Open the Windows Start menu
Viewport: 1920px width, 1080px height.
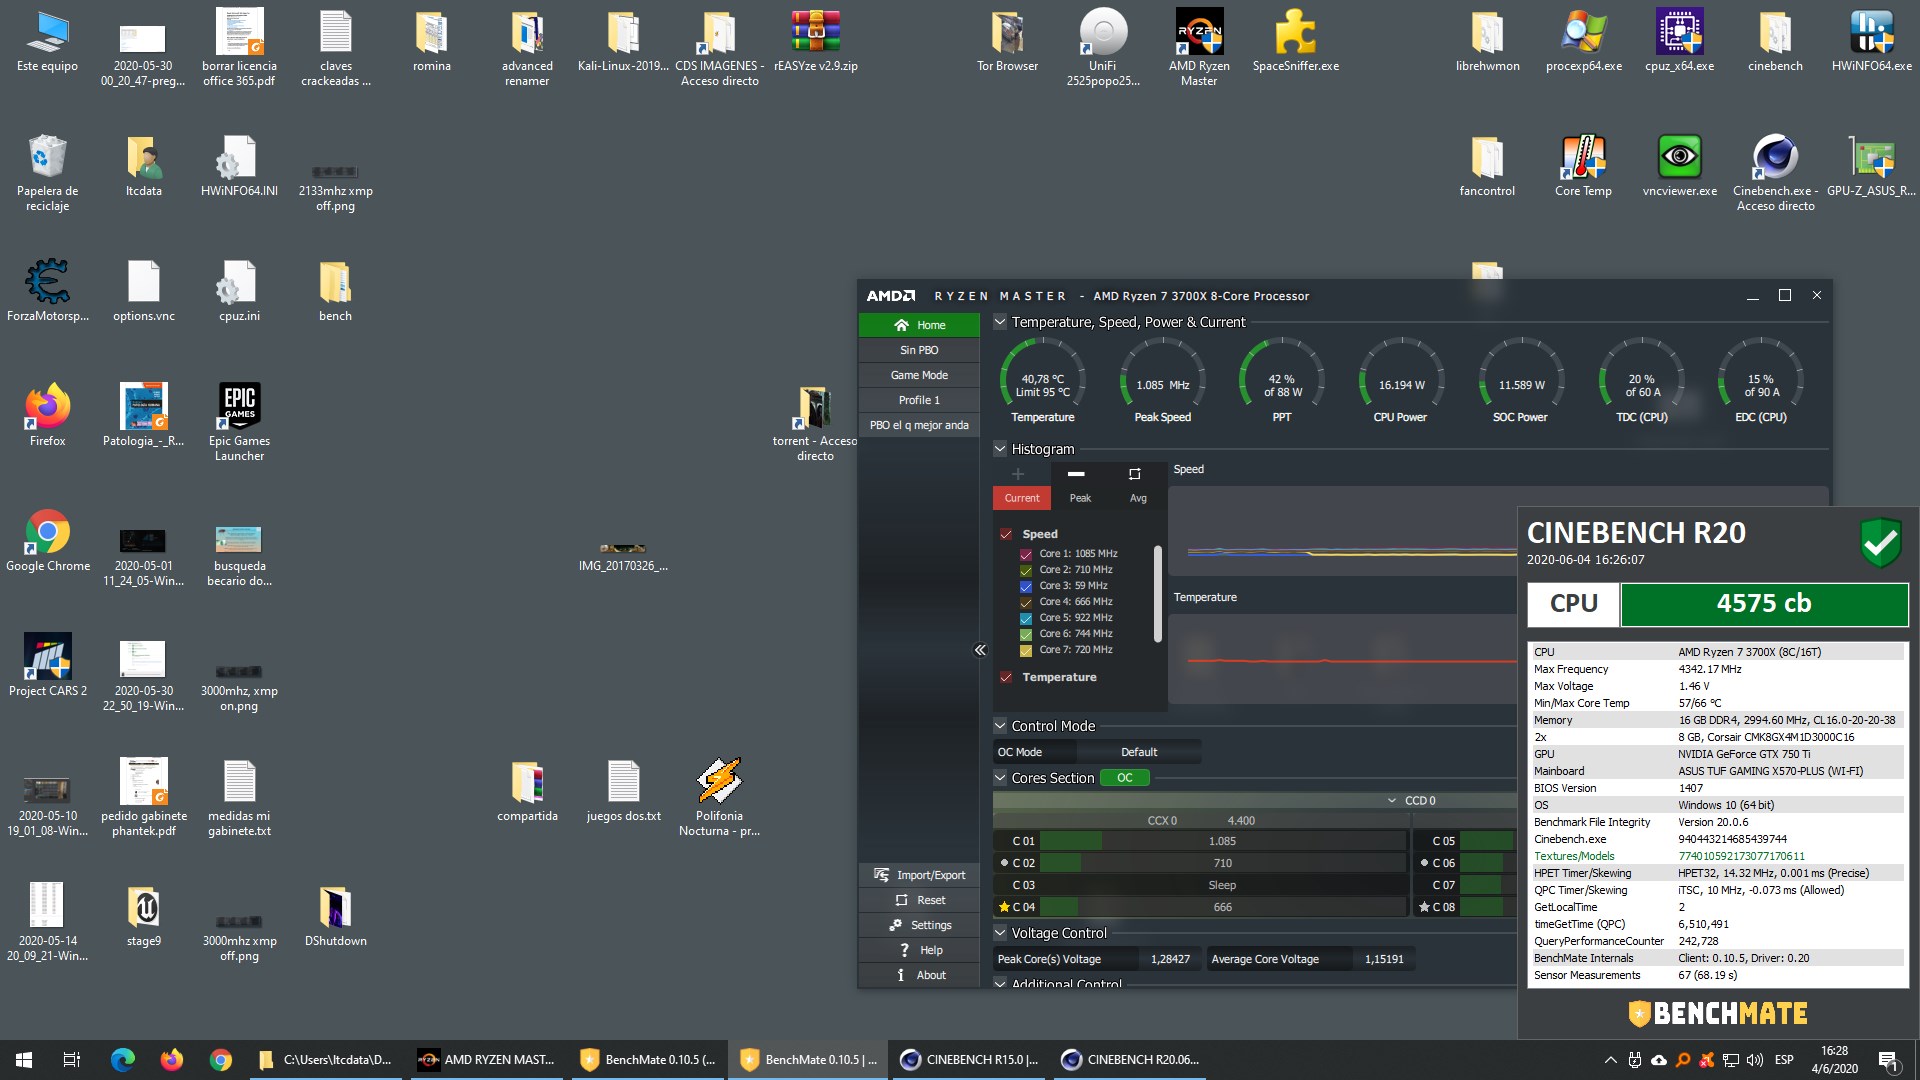24,1060
